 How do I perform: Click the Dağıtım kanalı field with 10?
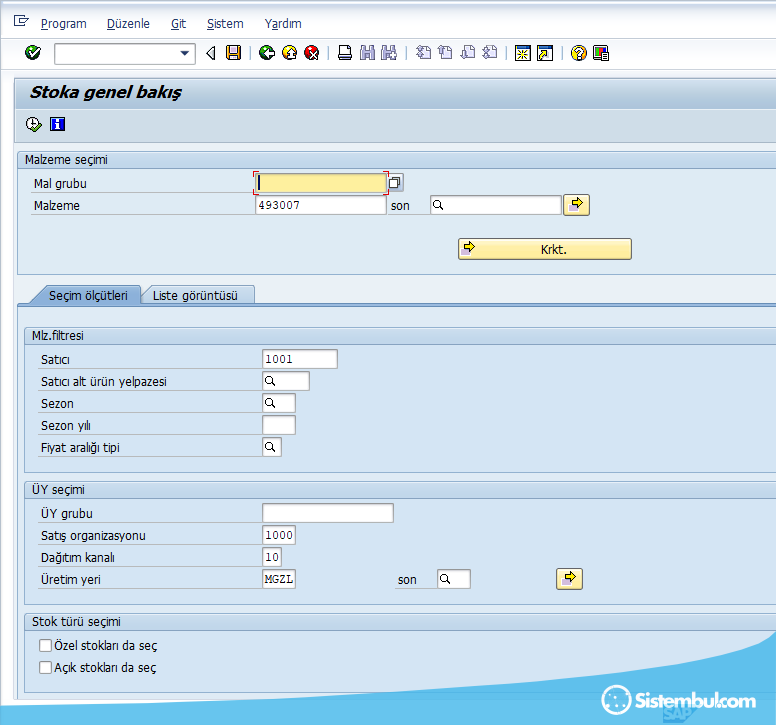(x=272, y=557)
